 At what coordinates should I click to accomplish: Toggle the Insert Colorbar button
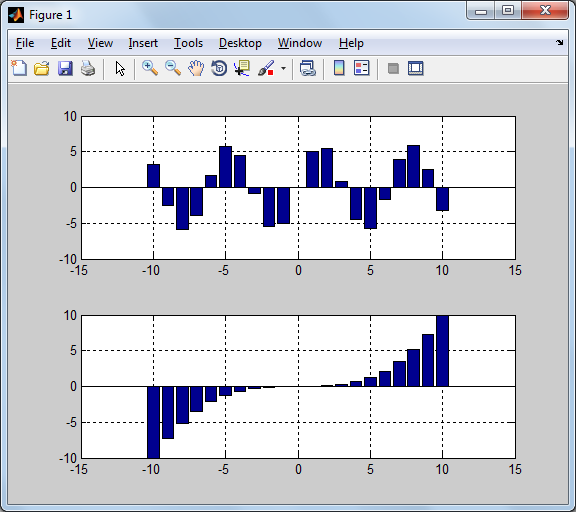[339, 68]
